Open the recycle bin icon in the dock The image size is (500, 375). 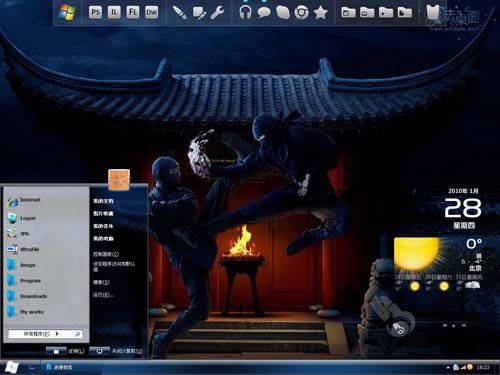coord(433,13)
